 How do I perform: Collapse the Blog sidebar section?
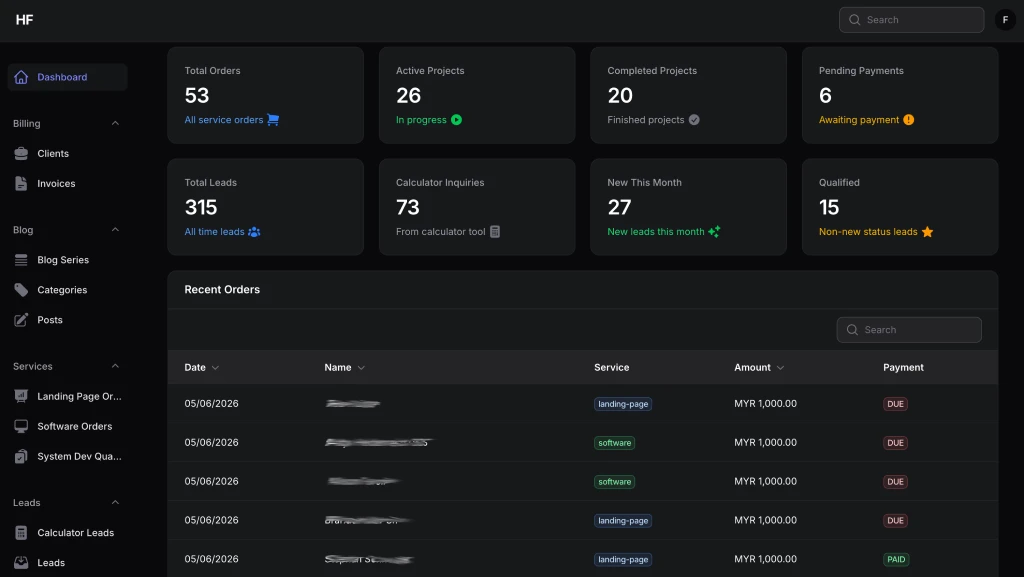pos(115,230)
